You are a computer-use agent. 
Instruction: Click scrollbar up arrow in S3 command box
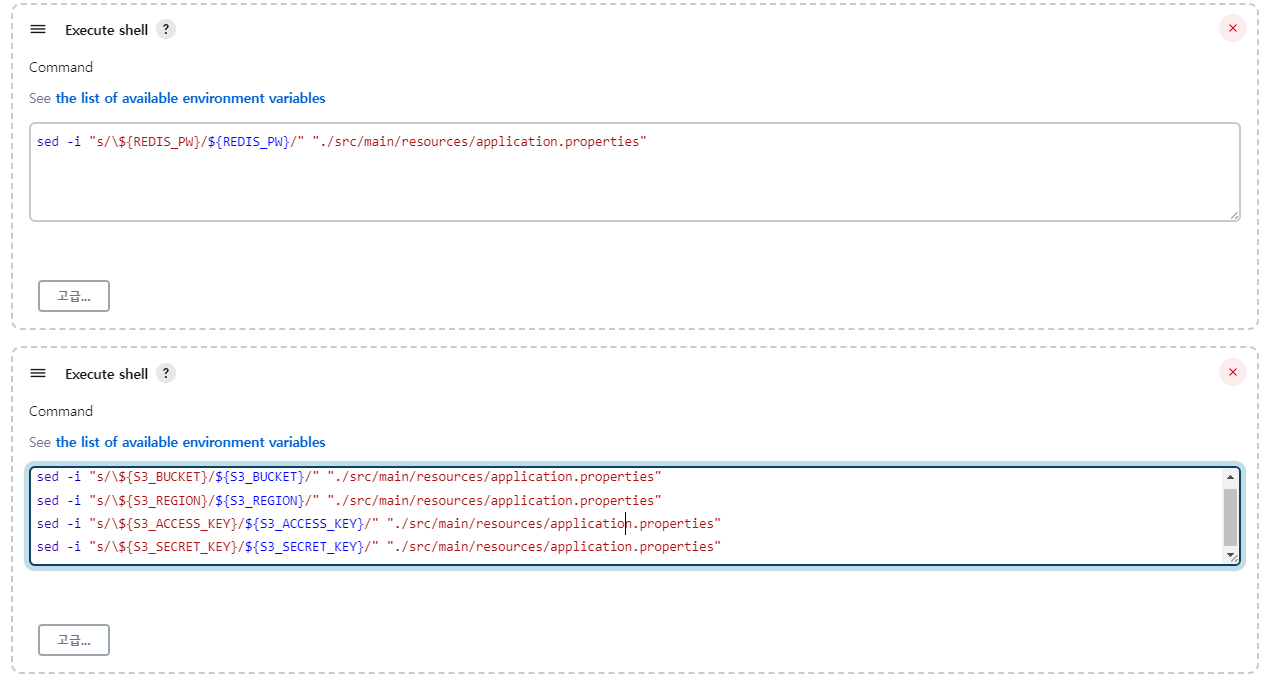pyautogui.click(x=1231, y=477)
